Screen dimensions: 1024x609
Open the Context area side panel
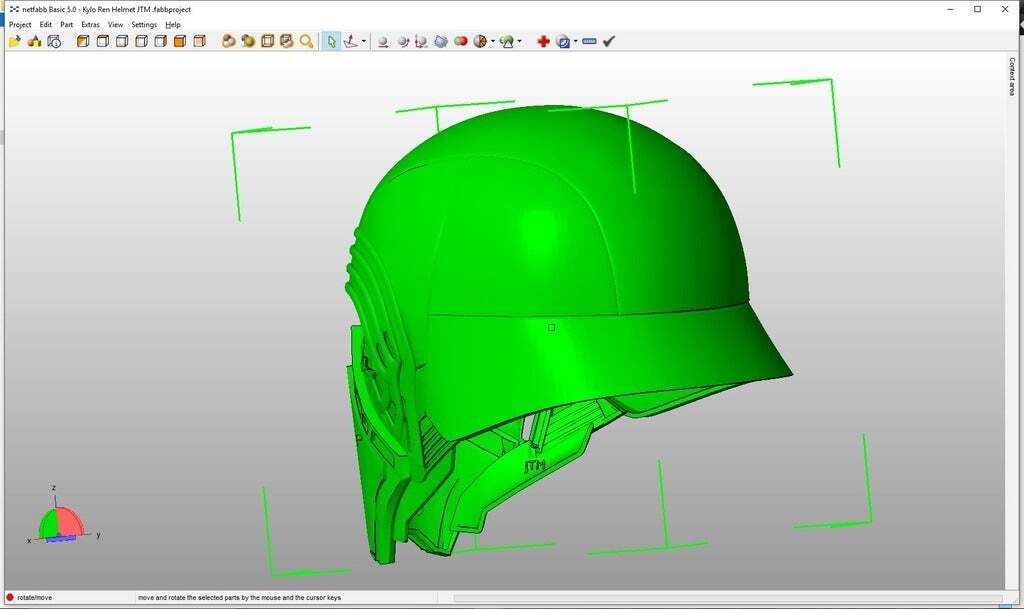pyautogui.click(x=1012, y=76)
